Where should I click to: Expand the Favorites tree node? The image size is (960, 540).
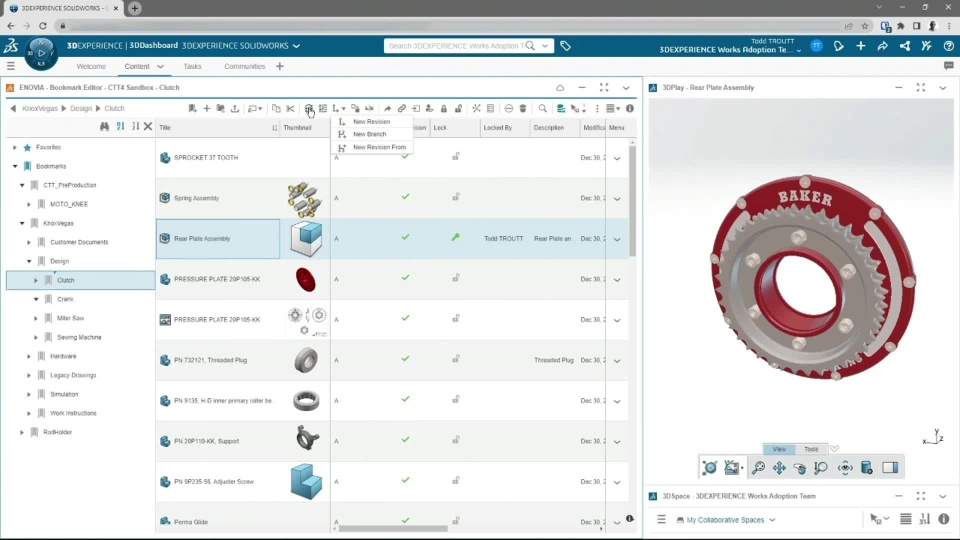[x=15, y=148]
